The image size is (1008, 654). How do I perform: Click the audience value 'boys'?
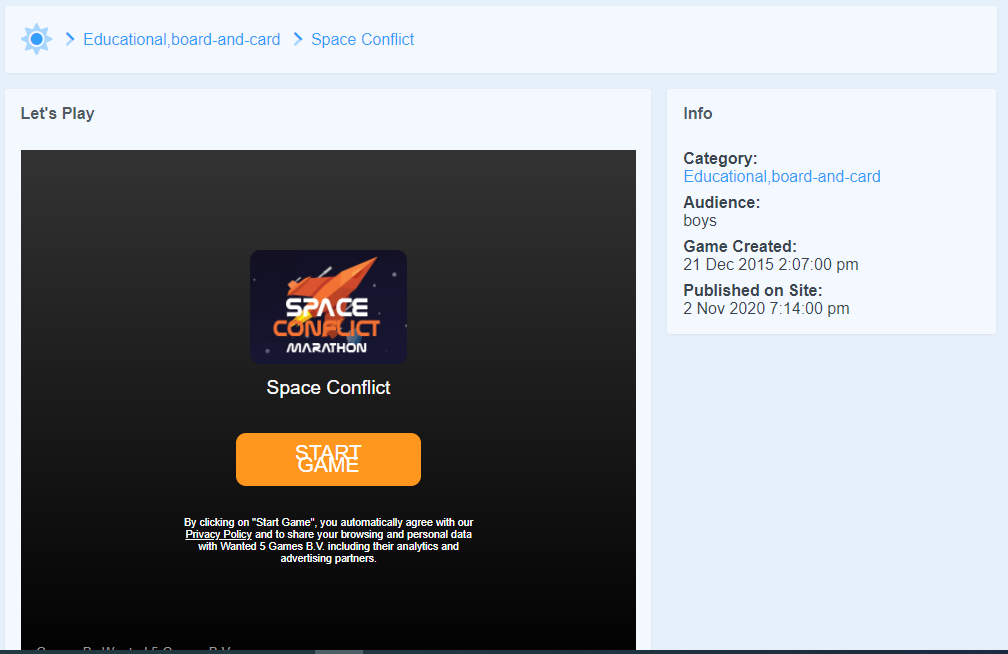[699, 221]
